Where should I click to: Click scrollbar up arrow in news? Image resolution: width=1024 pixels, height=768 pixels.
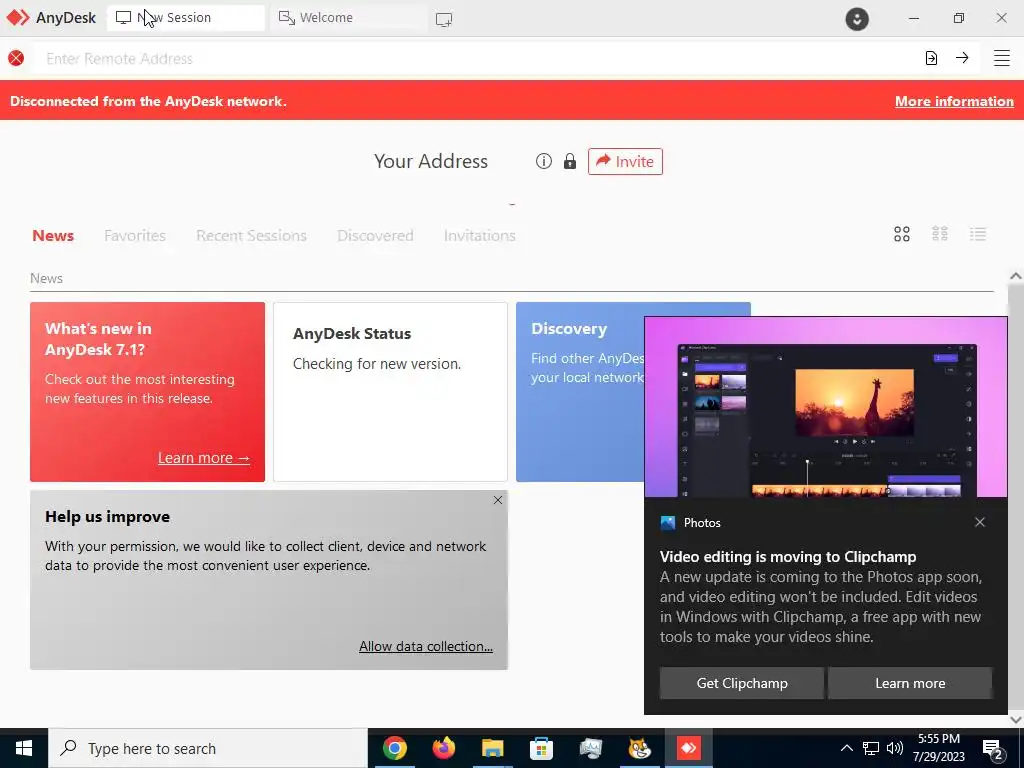(1016, 276)
